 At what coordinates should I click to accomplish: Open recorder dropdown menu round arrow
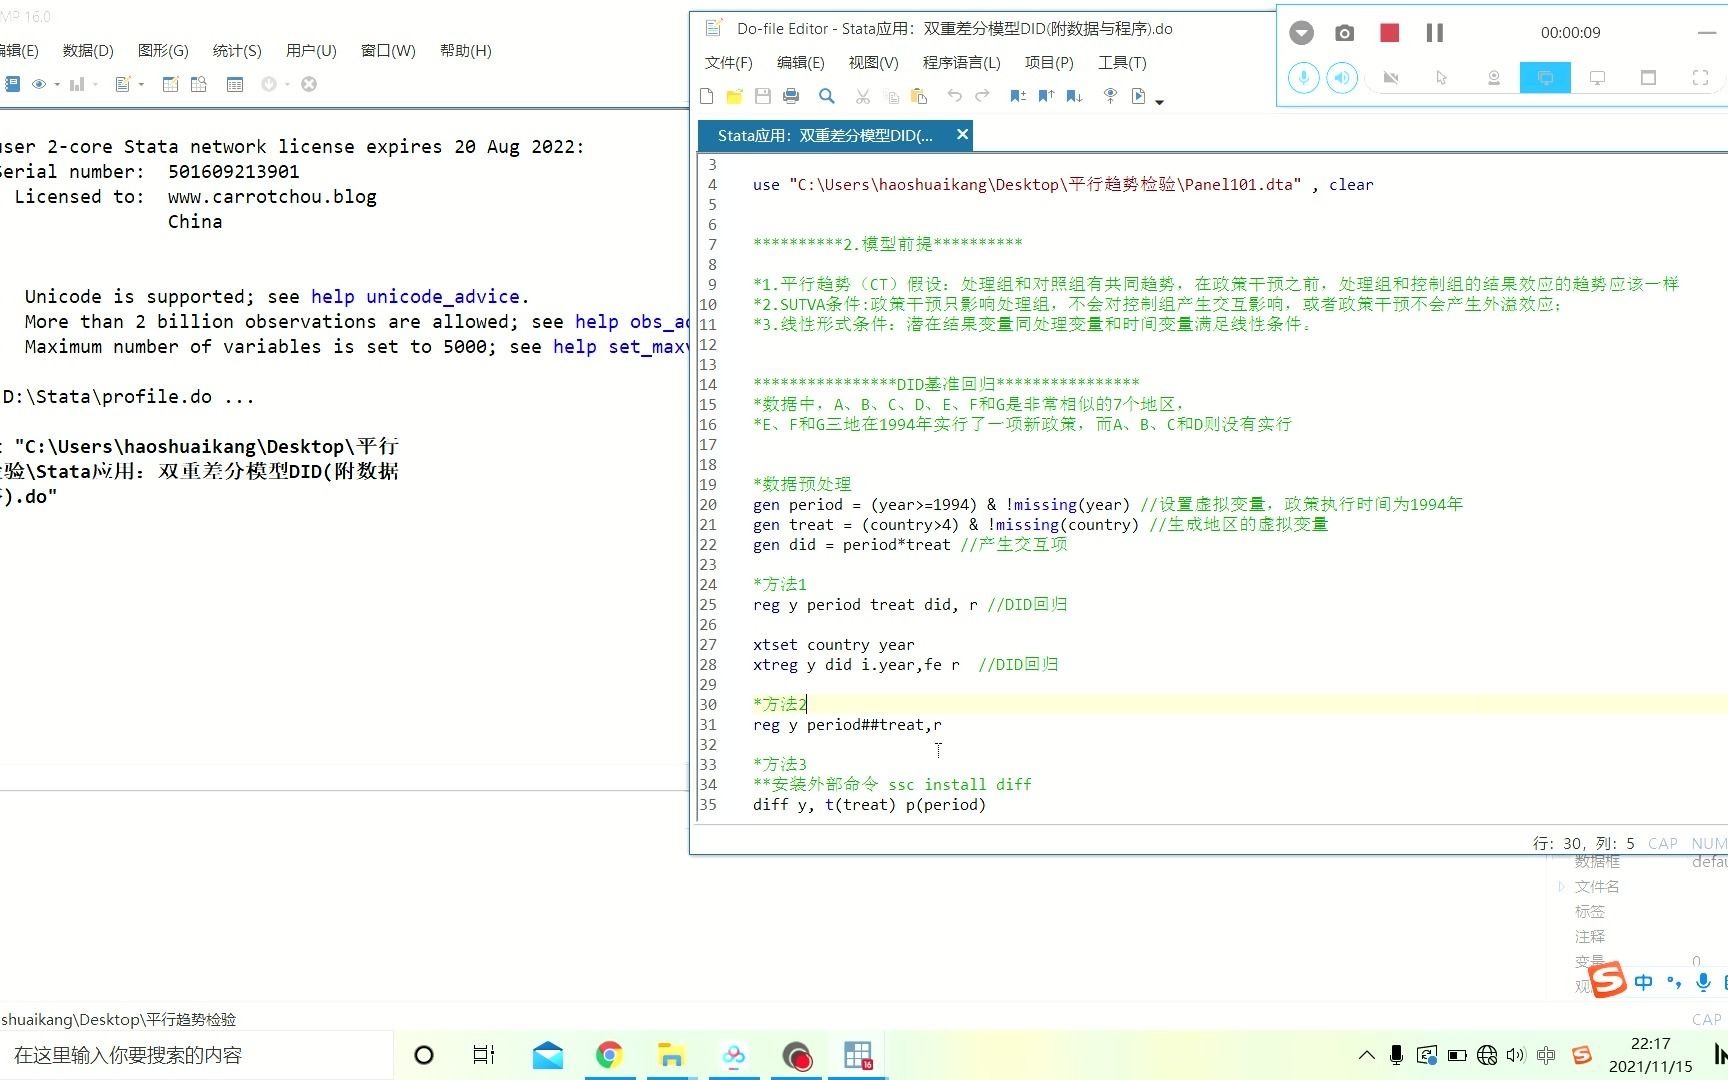tap(1301, 33)
